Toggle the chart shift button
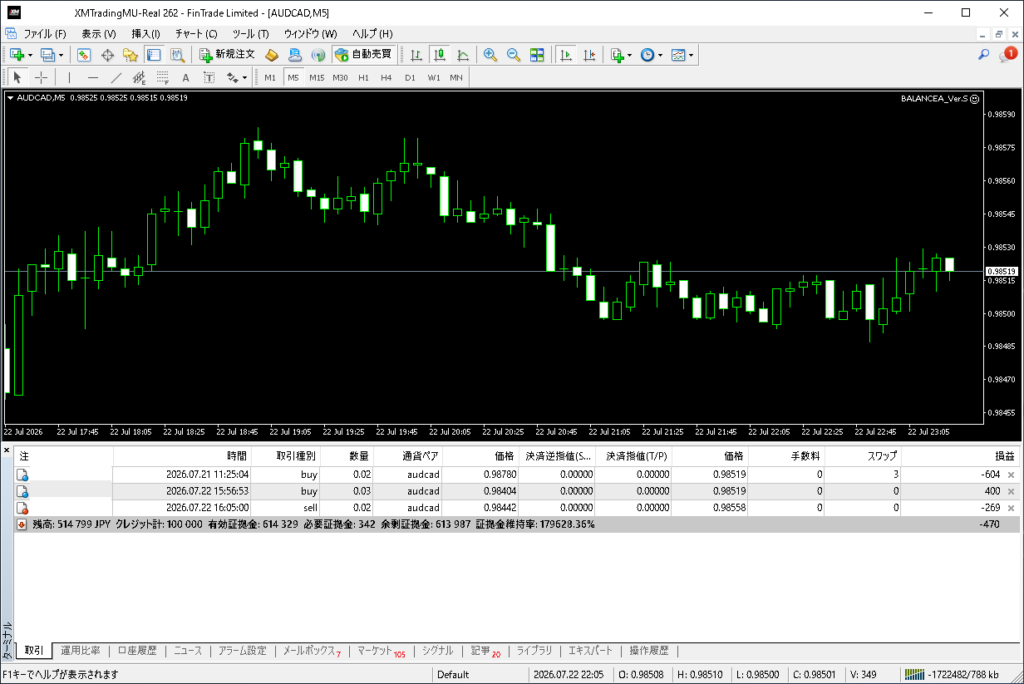Image resolution: width=1024 pixels, height=684 pixels. [589, 55]
